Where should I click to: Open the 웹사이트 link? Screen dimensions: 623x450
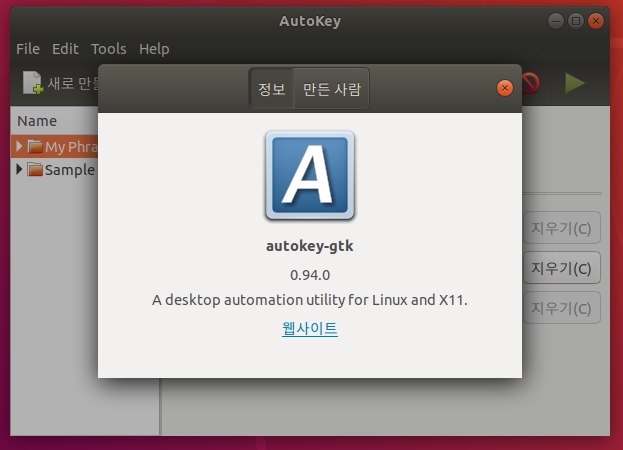[x=310, y=328]
